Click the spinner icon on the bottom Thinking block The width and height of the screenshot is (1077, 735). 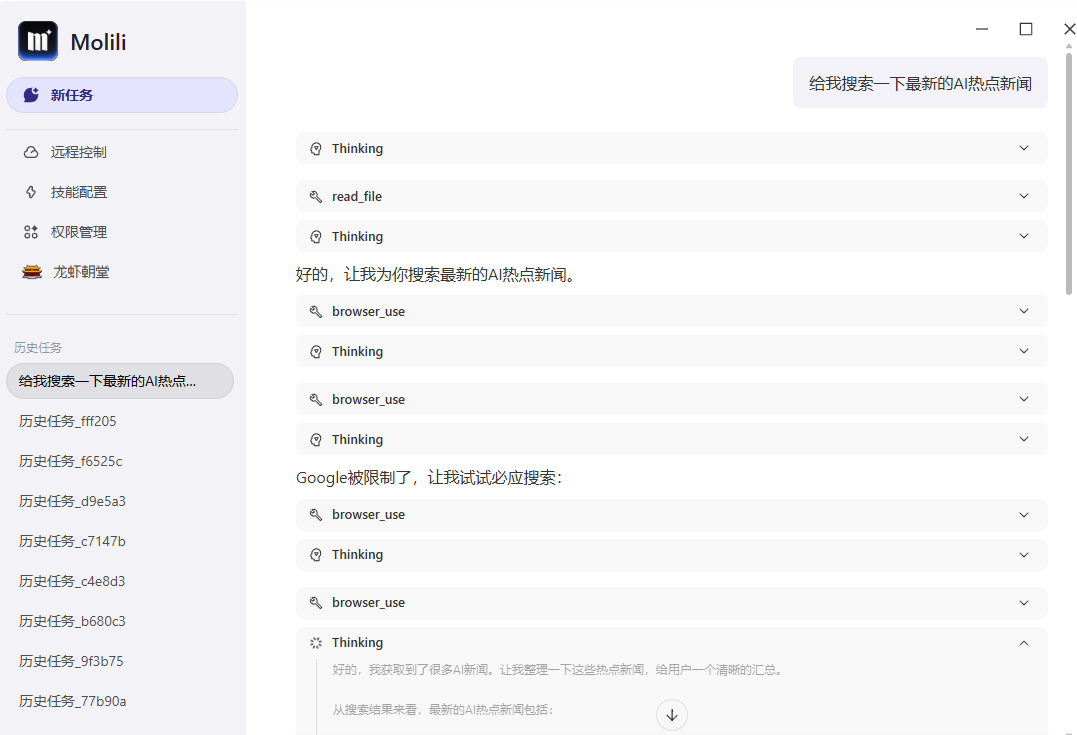315,642
